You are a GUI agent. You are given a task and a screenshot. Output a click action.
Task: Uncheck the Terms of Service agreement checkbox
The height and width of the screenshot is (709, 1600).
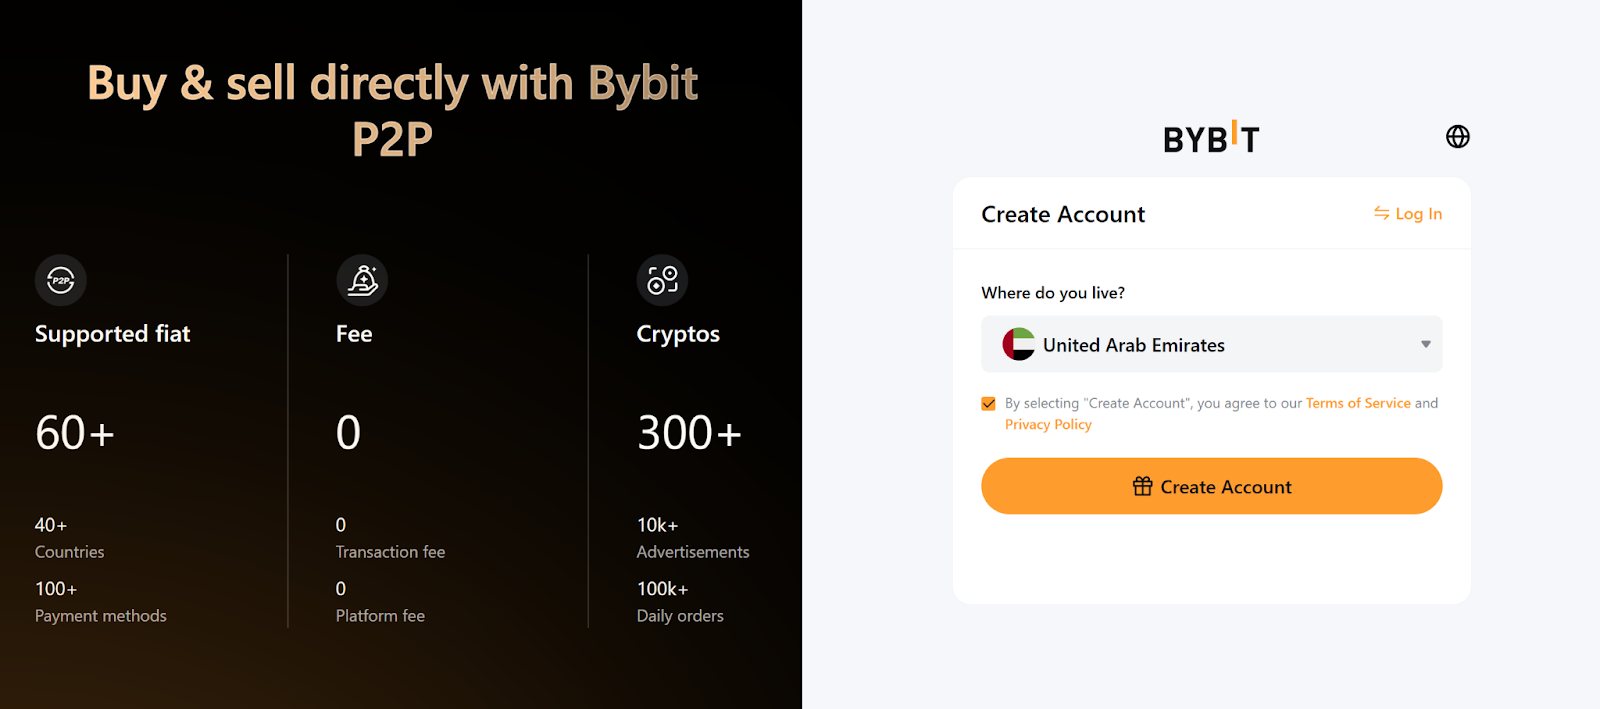(x=987, y=403)
